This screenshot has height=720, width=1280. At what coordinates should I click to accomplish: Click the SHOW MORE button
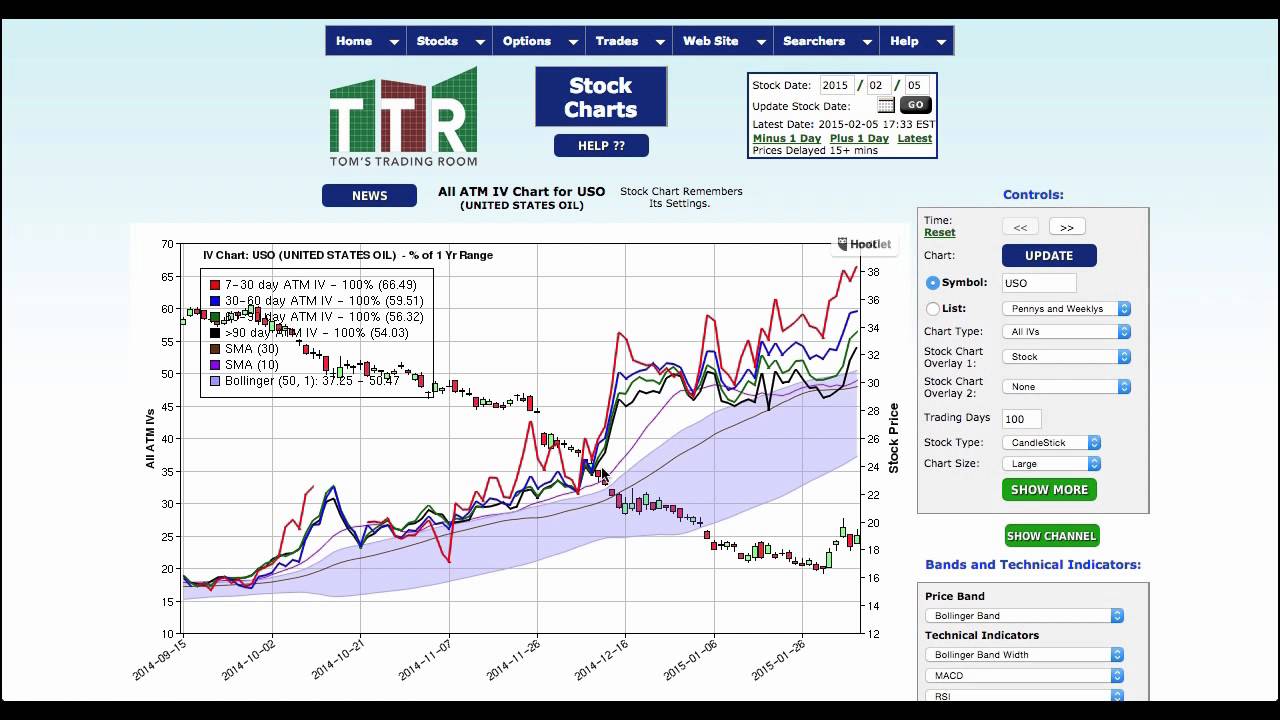pos(1049,489)
